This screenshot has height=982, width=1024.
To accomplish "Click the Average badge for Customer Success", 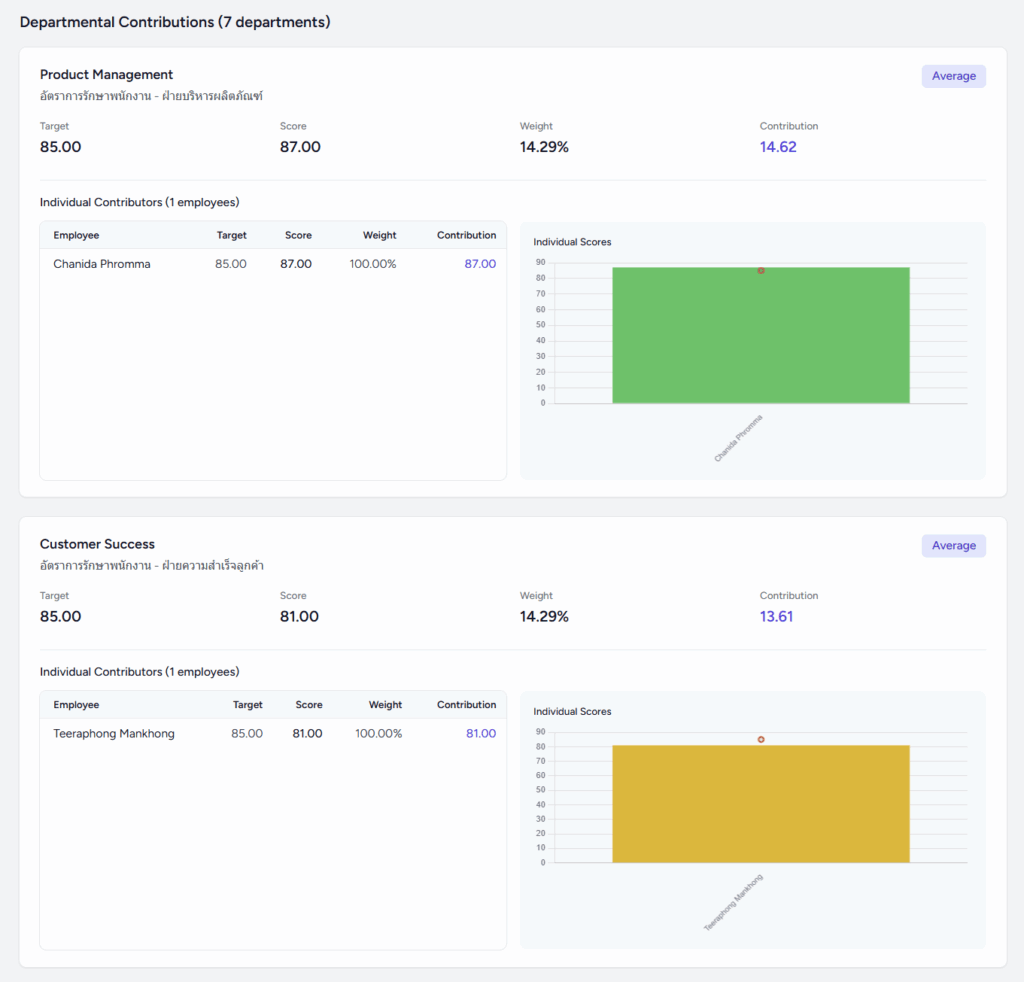I will [953, 546].
